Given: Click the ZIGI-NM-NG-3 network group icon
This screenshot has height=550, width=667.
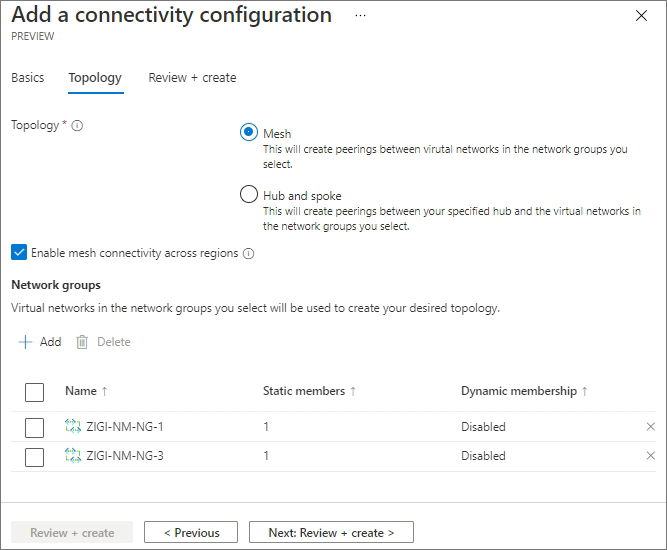Looking at the screenshot, I should point(72,456).
